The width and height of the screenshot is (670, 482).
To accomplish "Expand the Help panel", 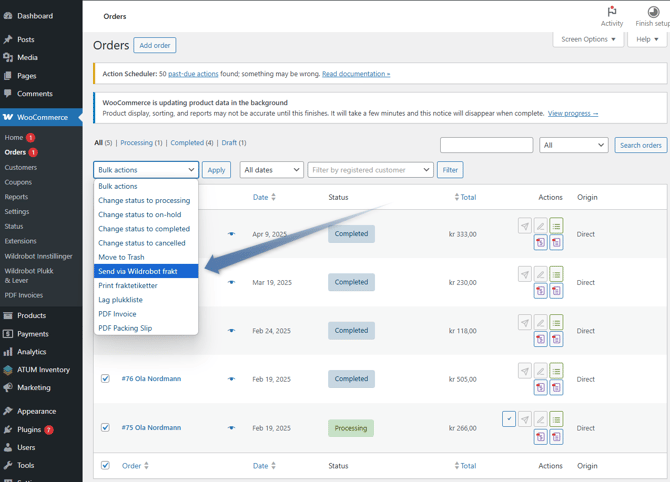I will (647, 39).
